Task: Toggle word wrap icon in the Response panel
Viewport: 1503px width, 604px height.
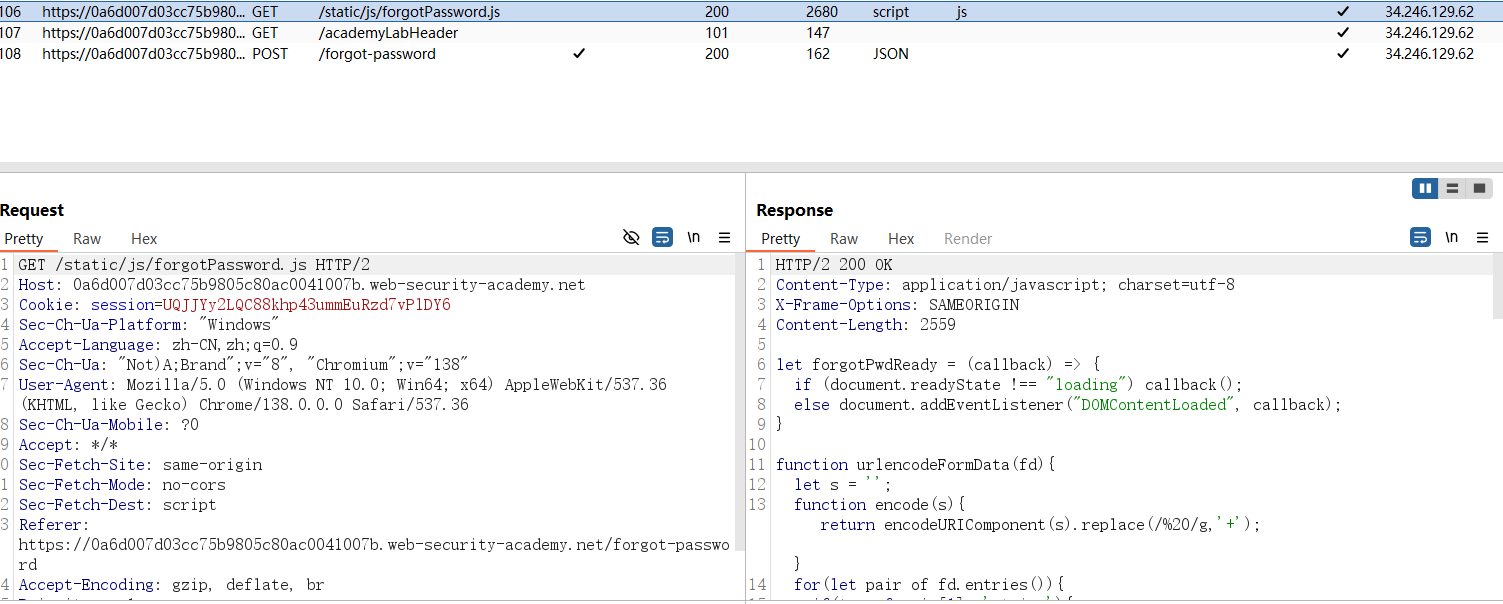Action: tap(1420, 238)
